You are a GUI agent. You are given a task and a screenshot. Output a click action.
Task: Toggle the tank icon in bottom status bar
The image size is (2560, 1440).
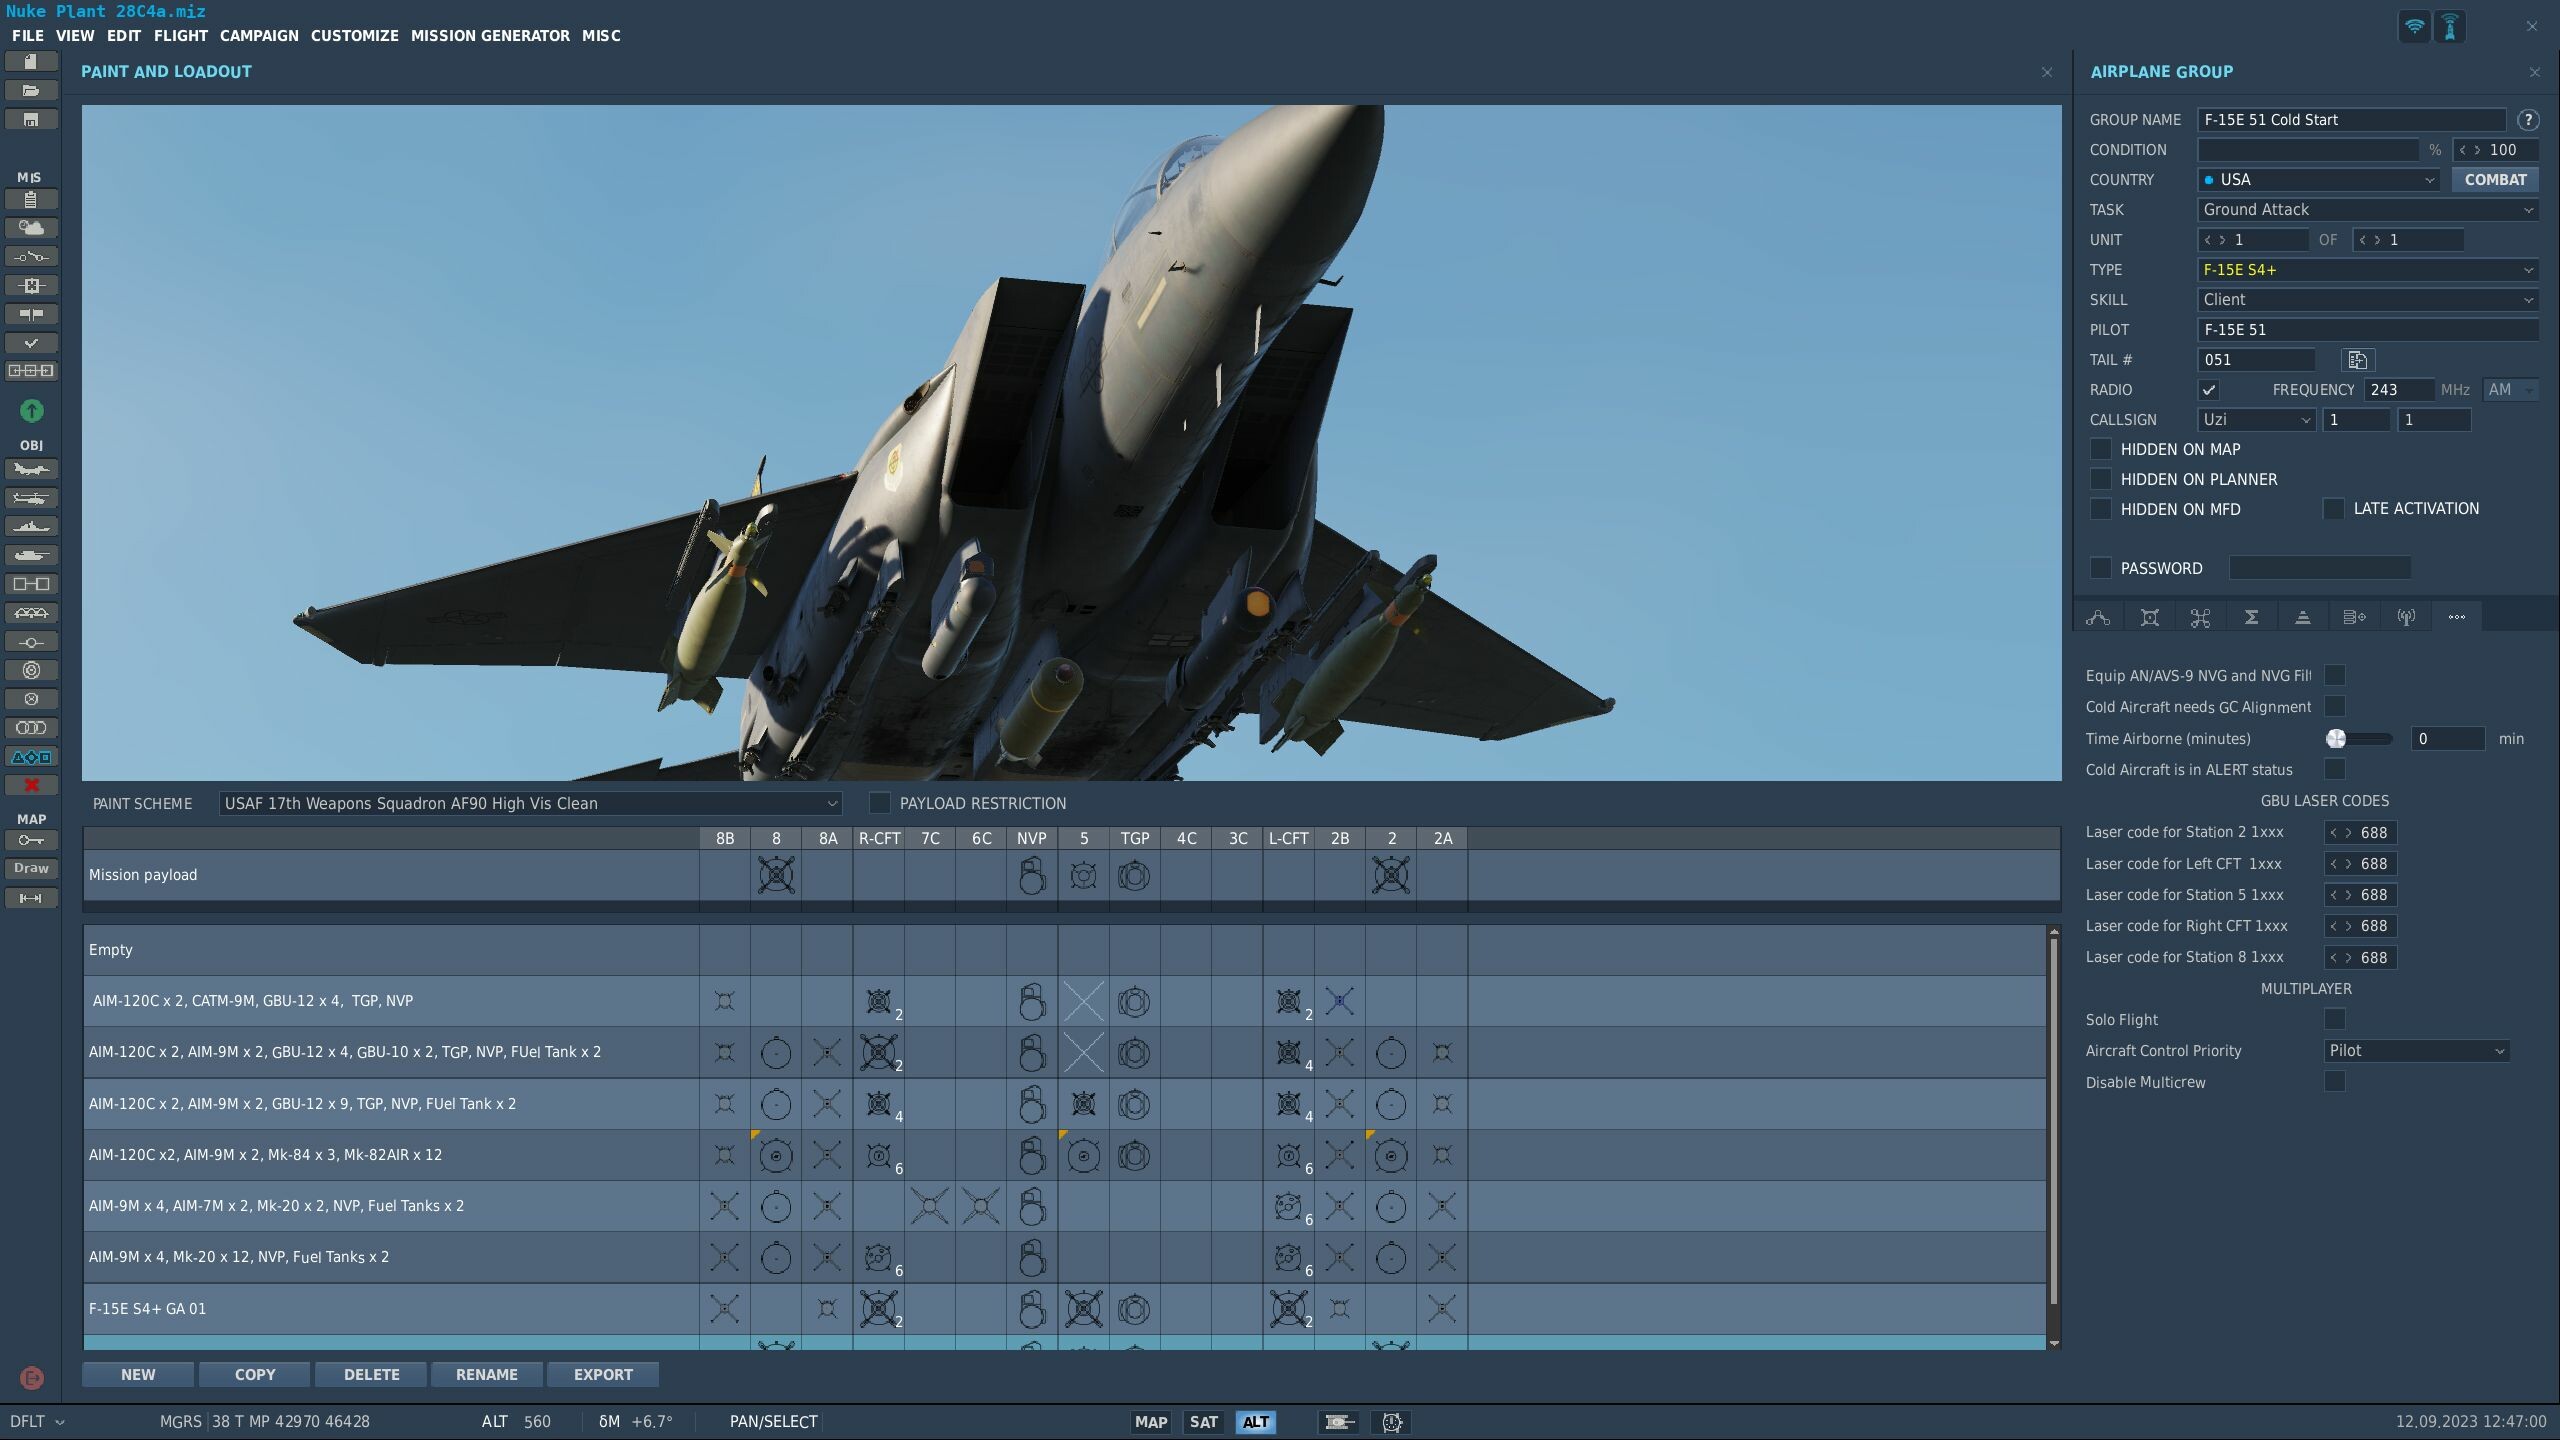pyautogui.click(x=1339, y=1422)
